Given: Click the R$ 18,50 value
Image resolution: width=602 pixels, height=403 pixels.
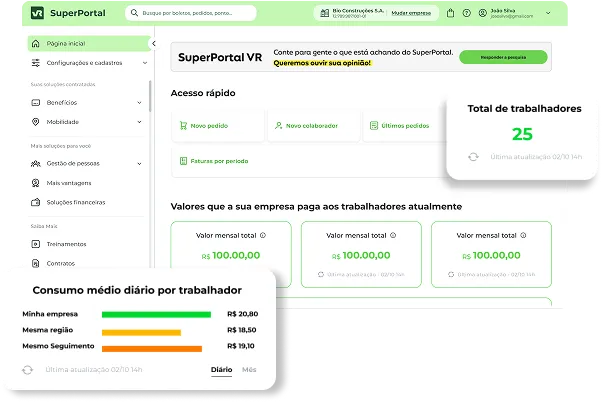Looking at the screenshot, I should [241, 330].
